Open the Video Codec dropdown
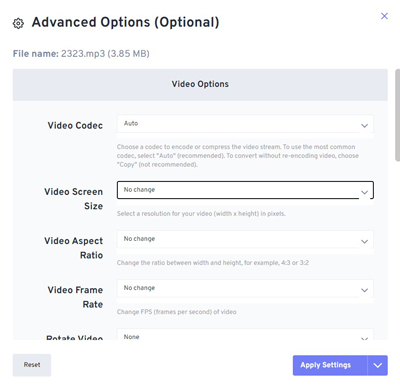This screenshot has width=400, height=387. pyautogui.click(x=245, y=124)
